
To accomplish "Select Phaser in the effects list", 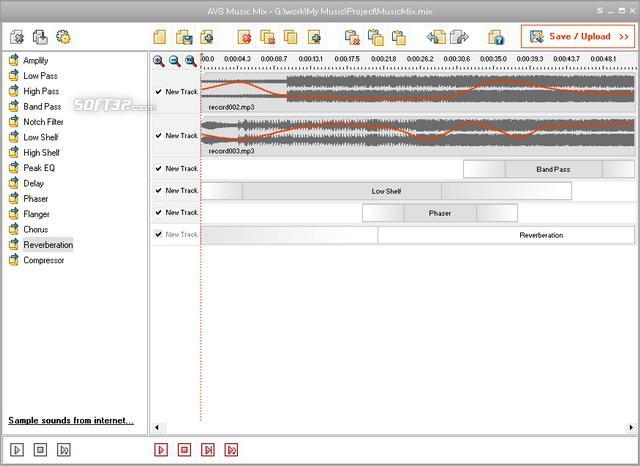I will [x=36, y=199].
